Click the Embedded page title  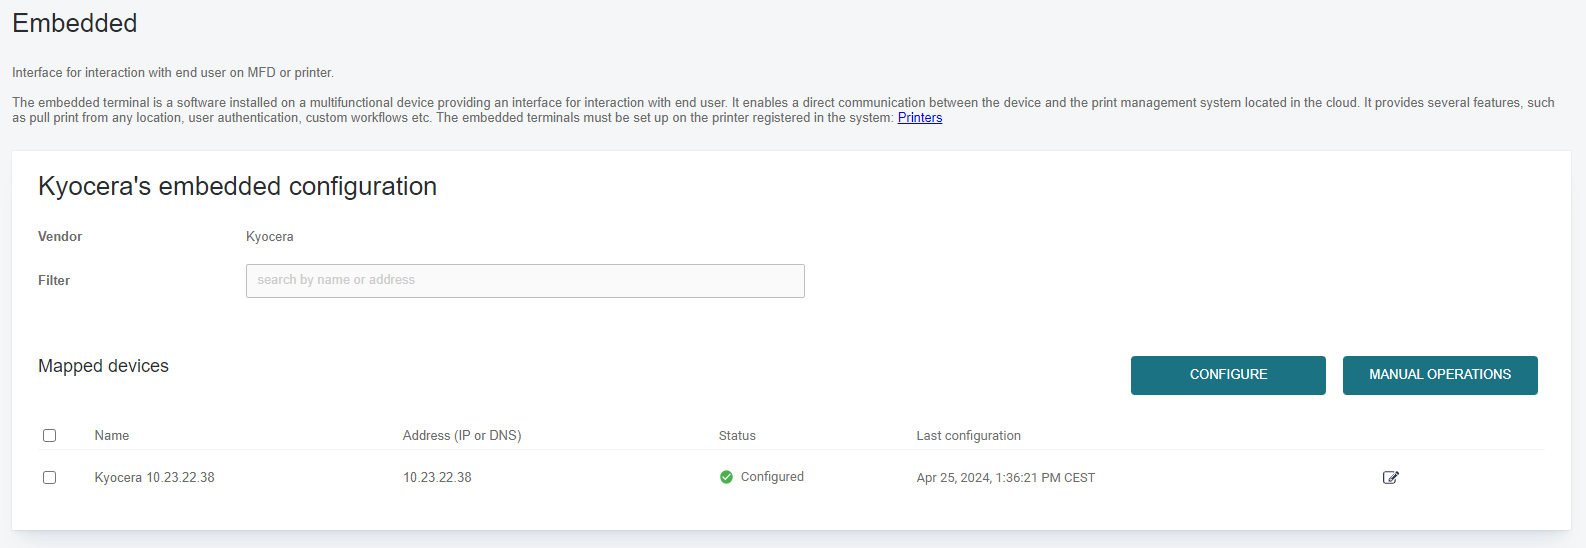[75, 23]
